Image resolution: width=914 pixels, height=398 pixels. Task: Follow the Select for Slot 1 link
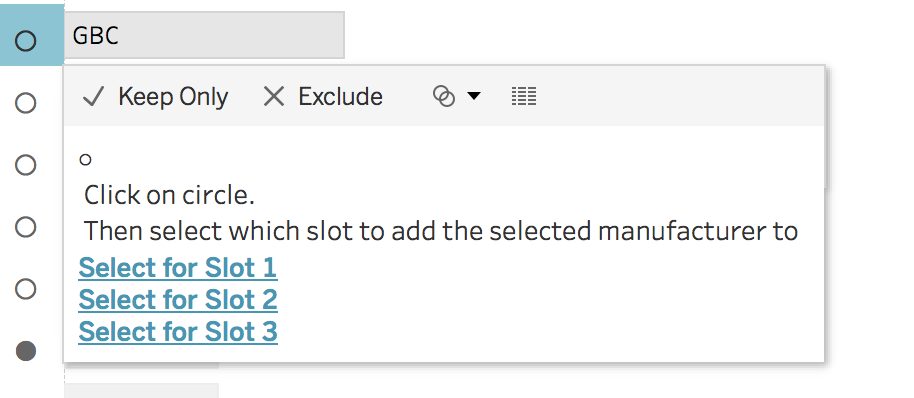[178, 268]
